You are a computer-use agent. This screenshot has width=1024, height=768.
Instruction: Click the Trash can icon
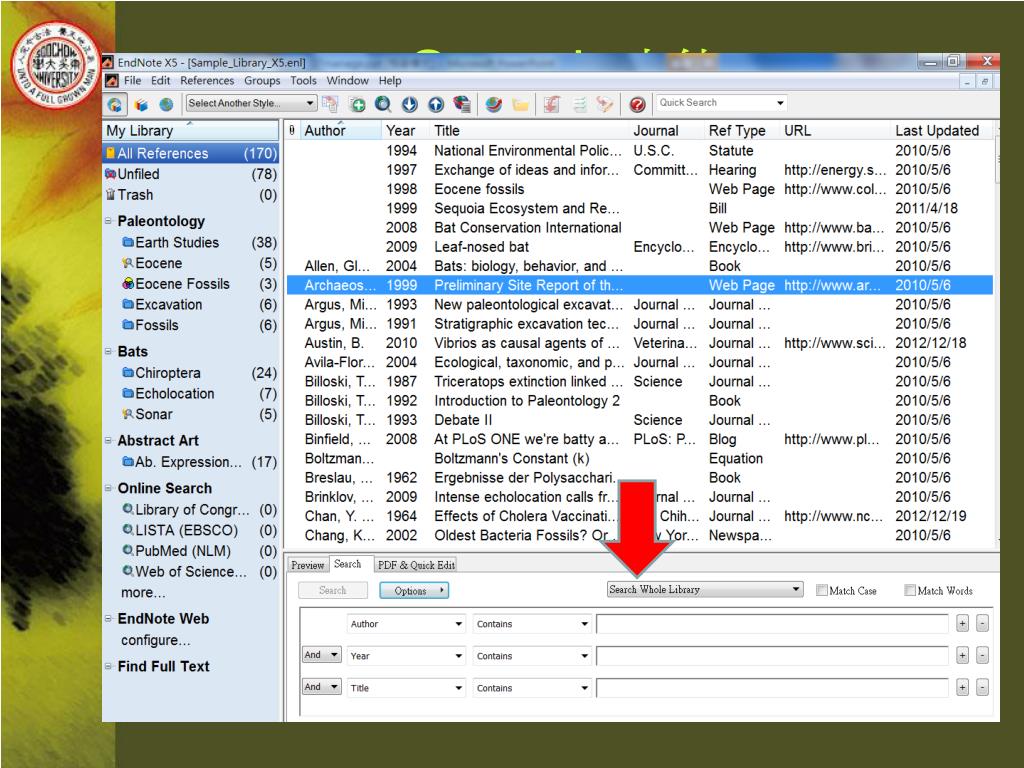[110, 195]
